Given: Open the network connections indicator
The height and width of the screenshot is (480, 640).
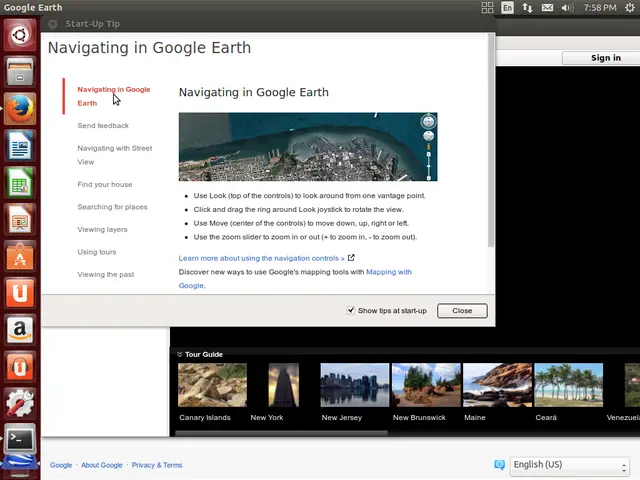Looking at the screenshot, I should click(527, 7).
